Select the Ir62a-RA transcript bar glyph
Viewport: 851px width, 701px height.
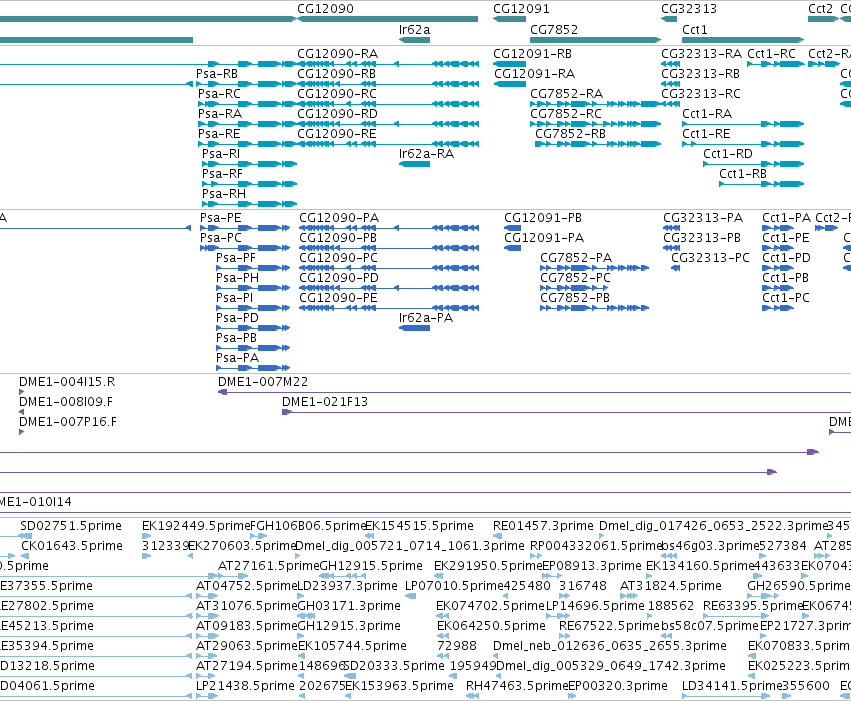tap(414, 164)
